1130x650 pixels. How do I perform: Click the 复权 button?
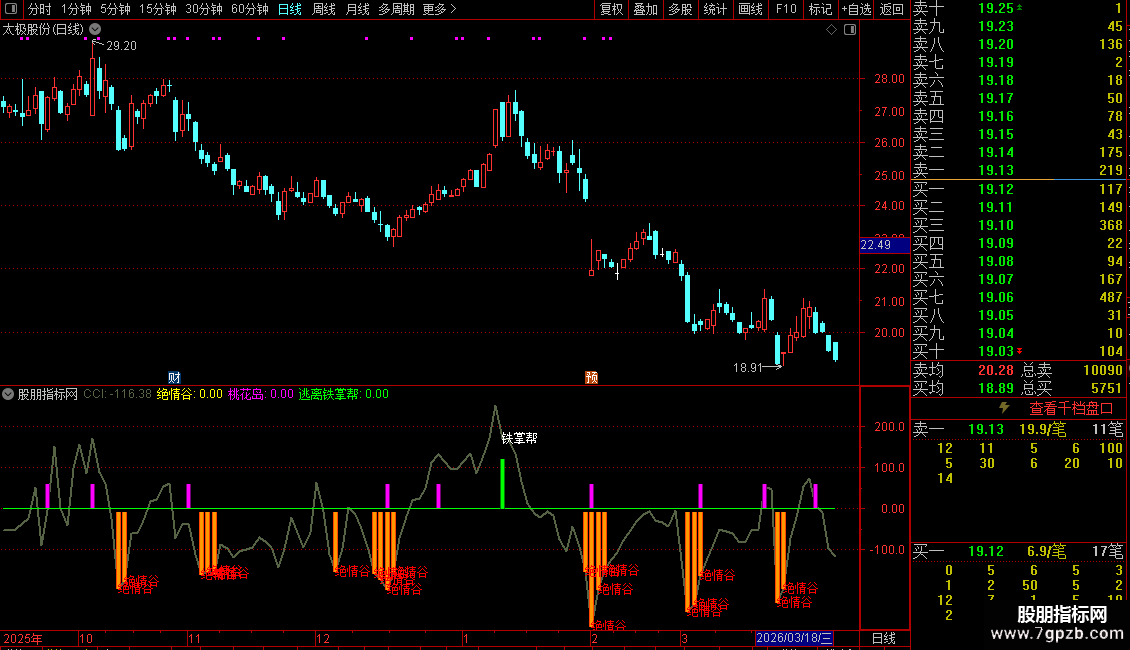[x=611, y=10]
